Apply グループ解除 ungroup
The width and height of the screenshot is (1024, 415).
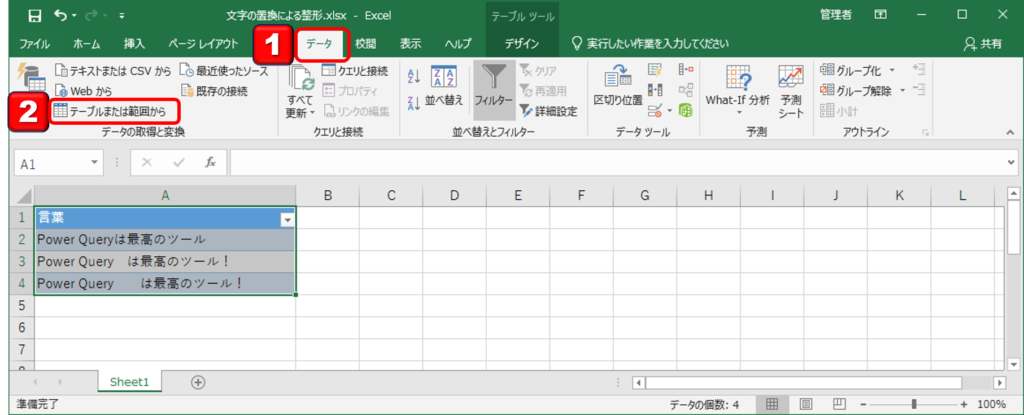pyautogui.click(x=855, y=91)
